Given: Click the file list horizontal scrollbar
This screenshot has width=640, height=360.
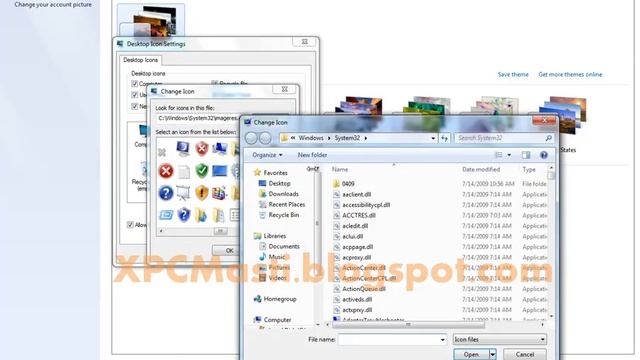Looking at the screenshot, I should pos(408,325).
